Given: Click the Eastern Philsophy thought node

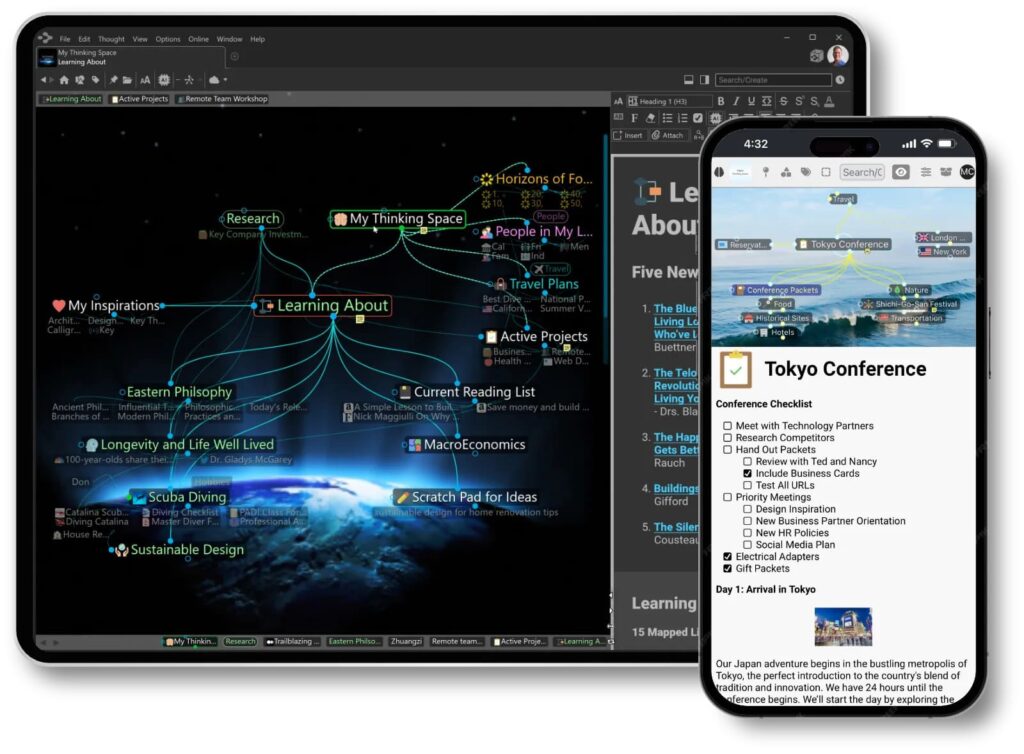Looking at the screenshot, I should pos(179,392).
